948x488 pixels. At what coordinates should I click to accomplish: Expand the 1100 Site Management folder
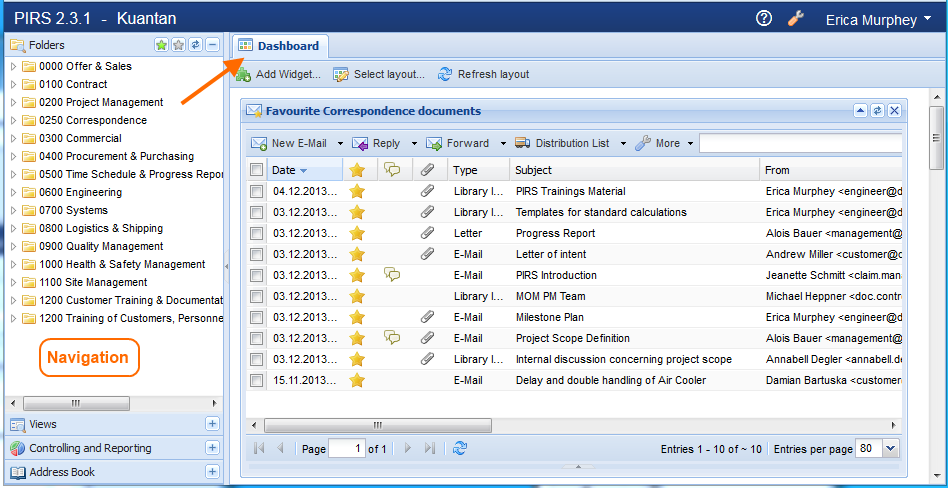(14, 282)
